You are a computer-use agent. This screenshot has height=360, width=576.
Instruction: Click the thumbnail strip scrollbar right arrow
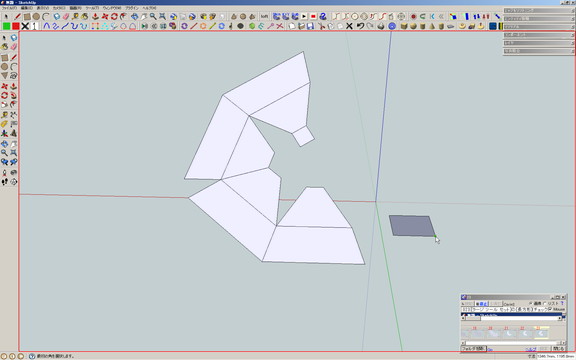[x=563, y=343]
